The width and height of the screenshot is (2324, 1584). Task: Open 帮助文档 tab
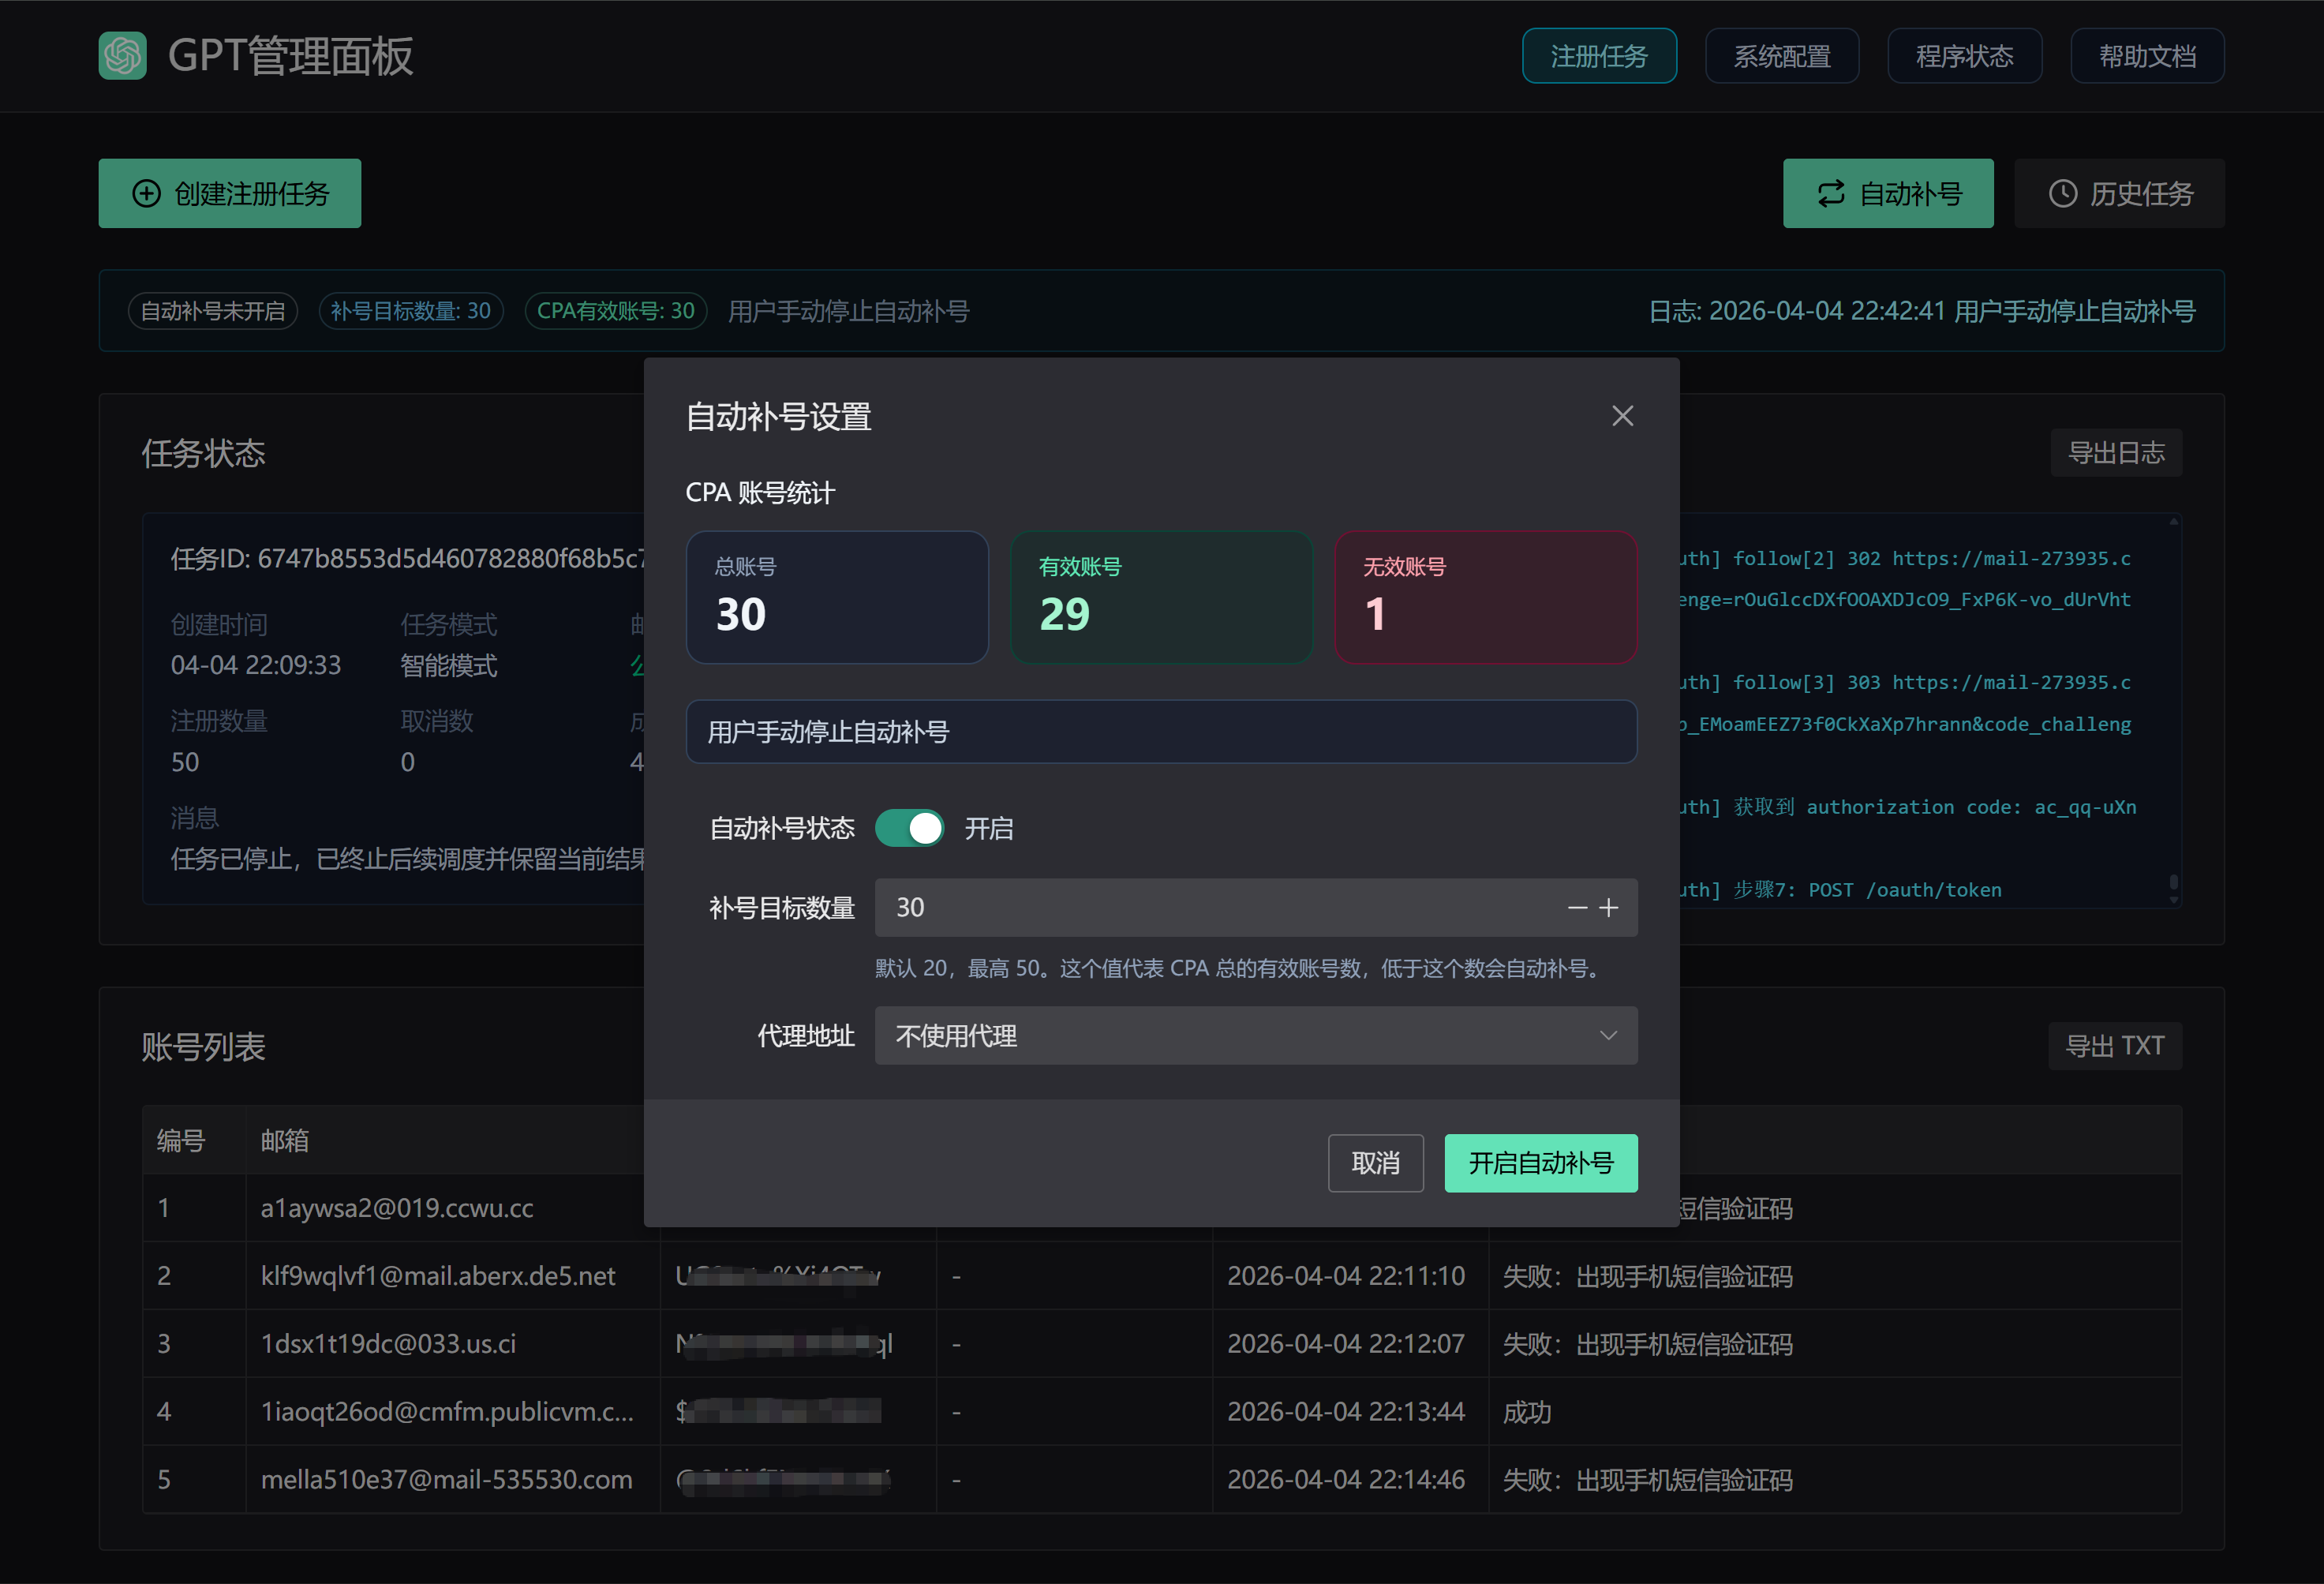(2148, 56)
